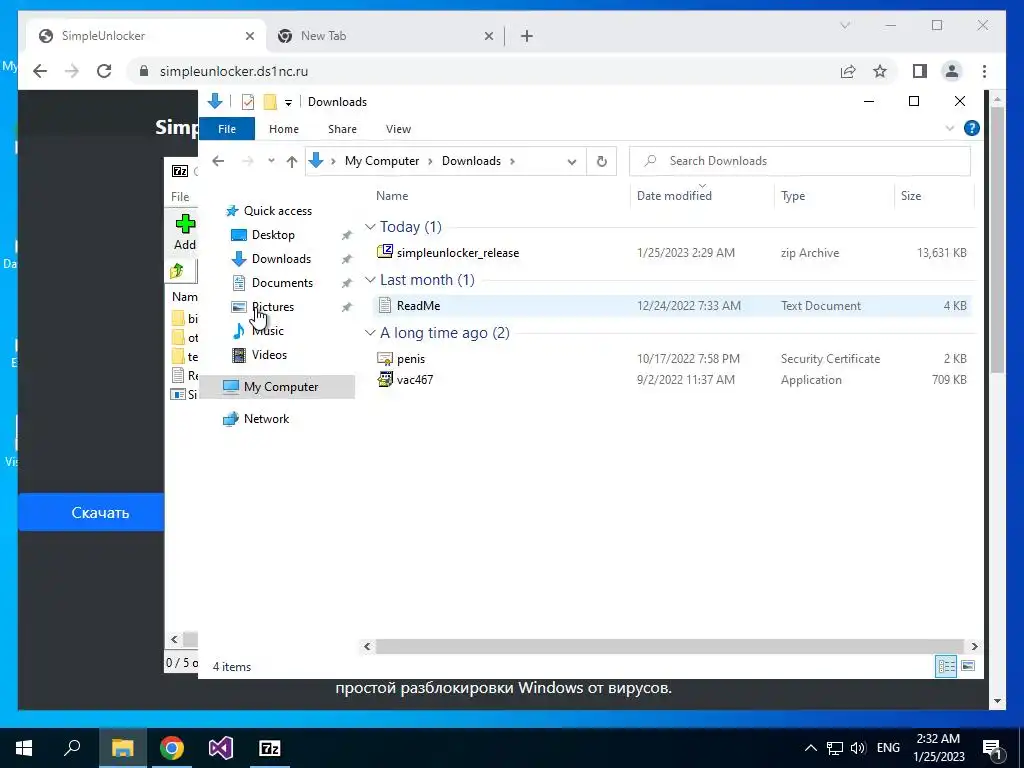
Task: Click the Quick access star item
Action: (278, 210)
